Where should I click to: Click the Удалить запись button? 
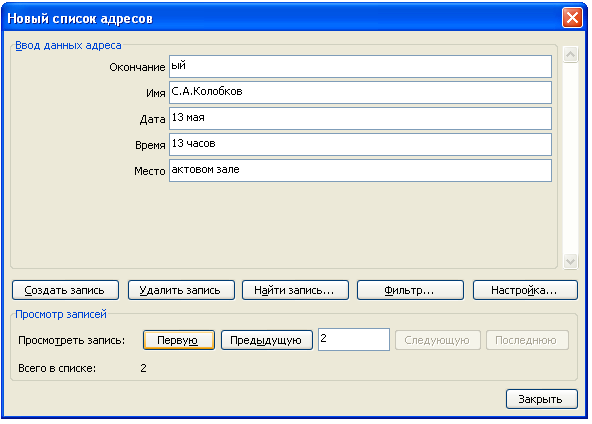(181, 290)
